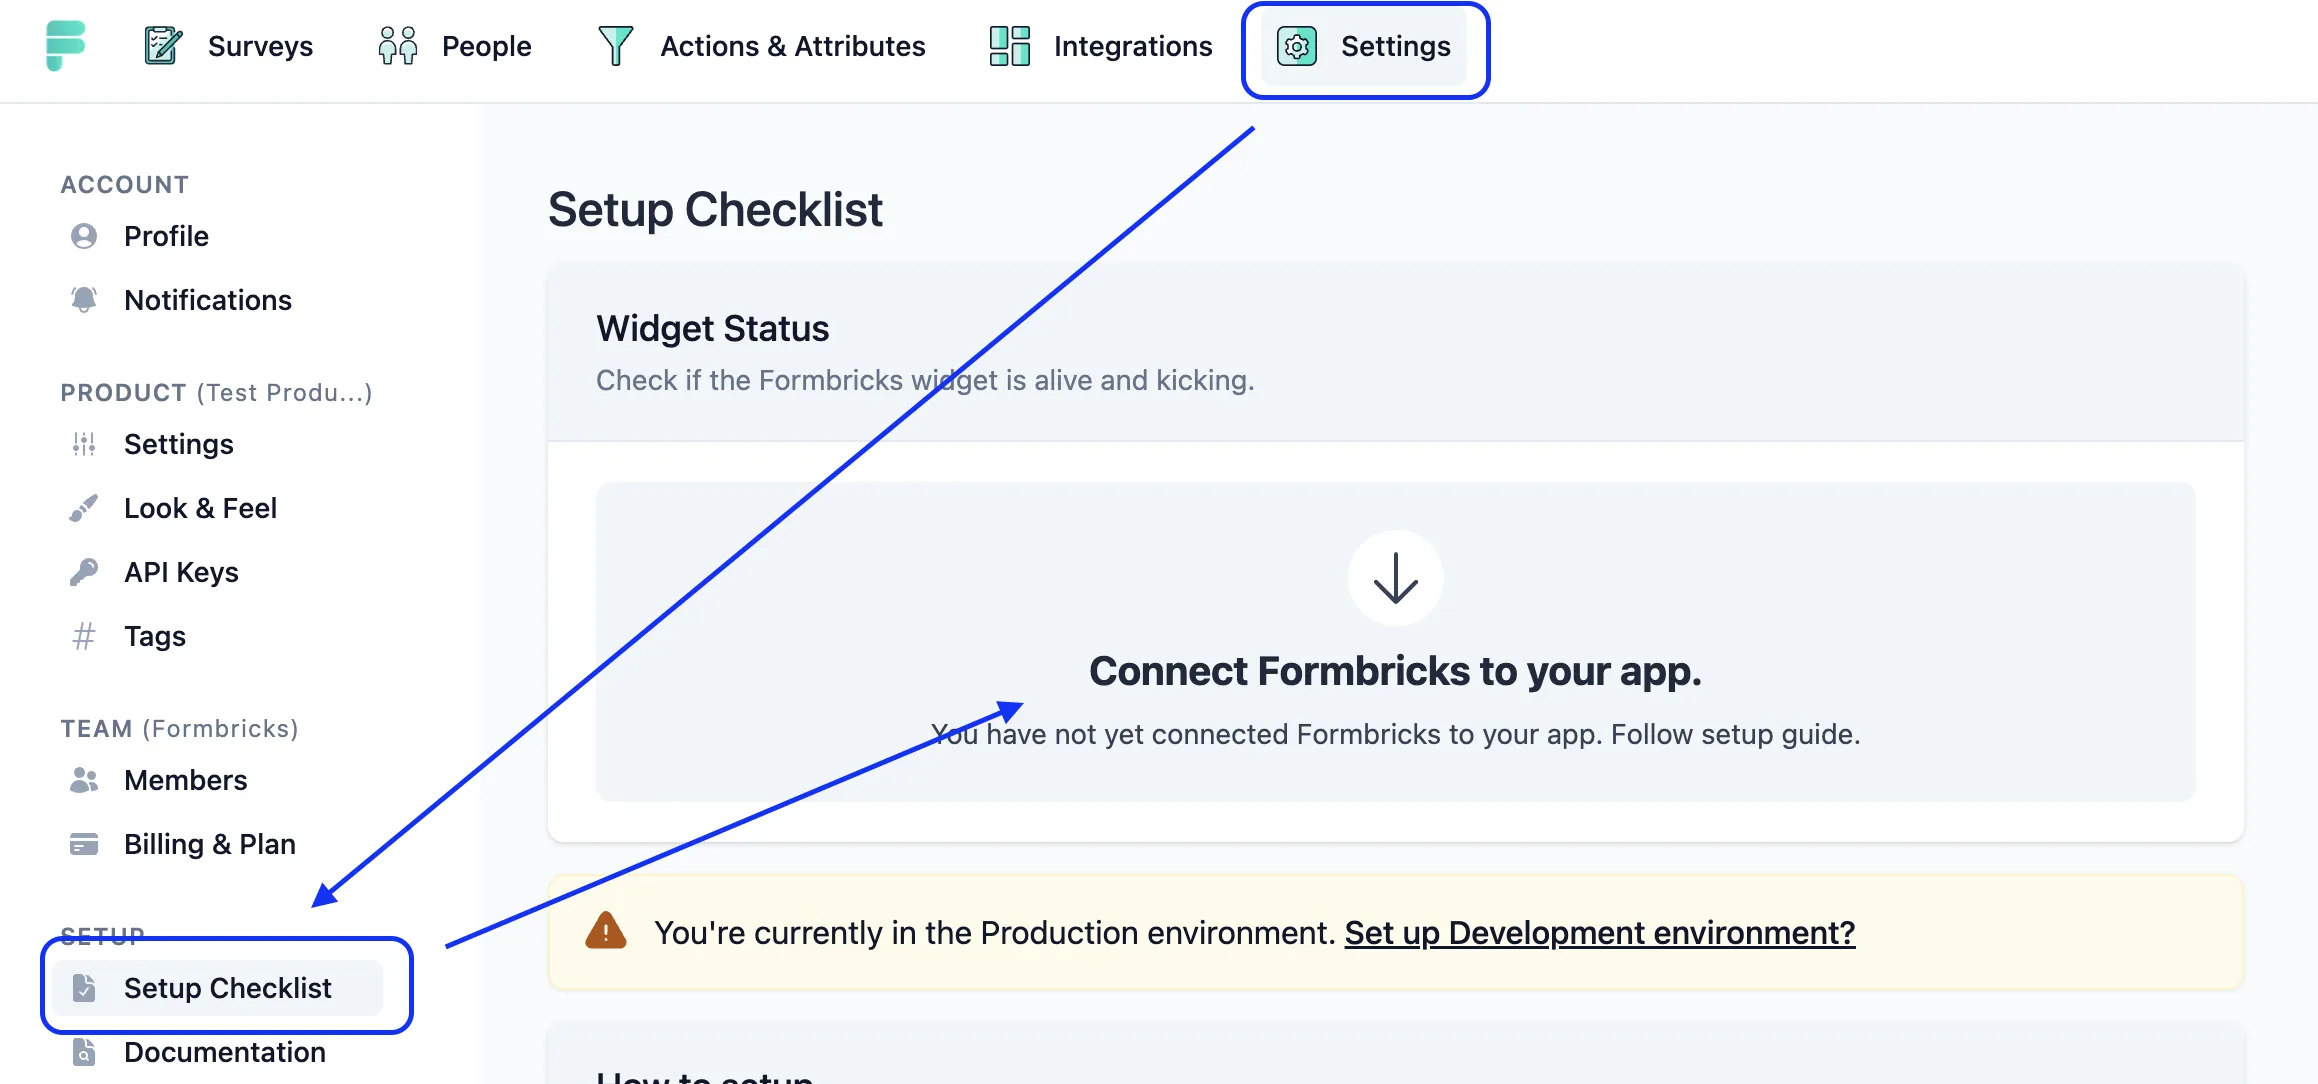Click the Profile avatar icon

click(x=84, y=236)
